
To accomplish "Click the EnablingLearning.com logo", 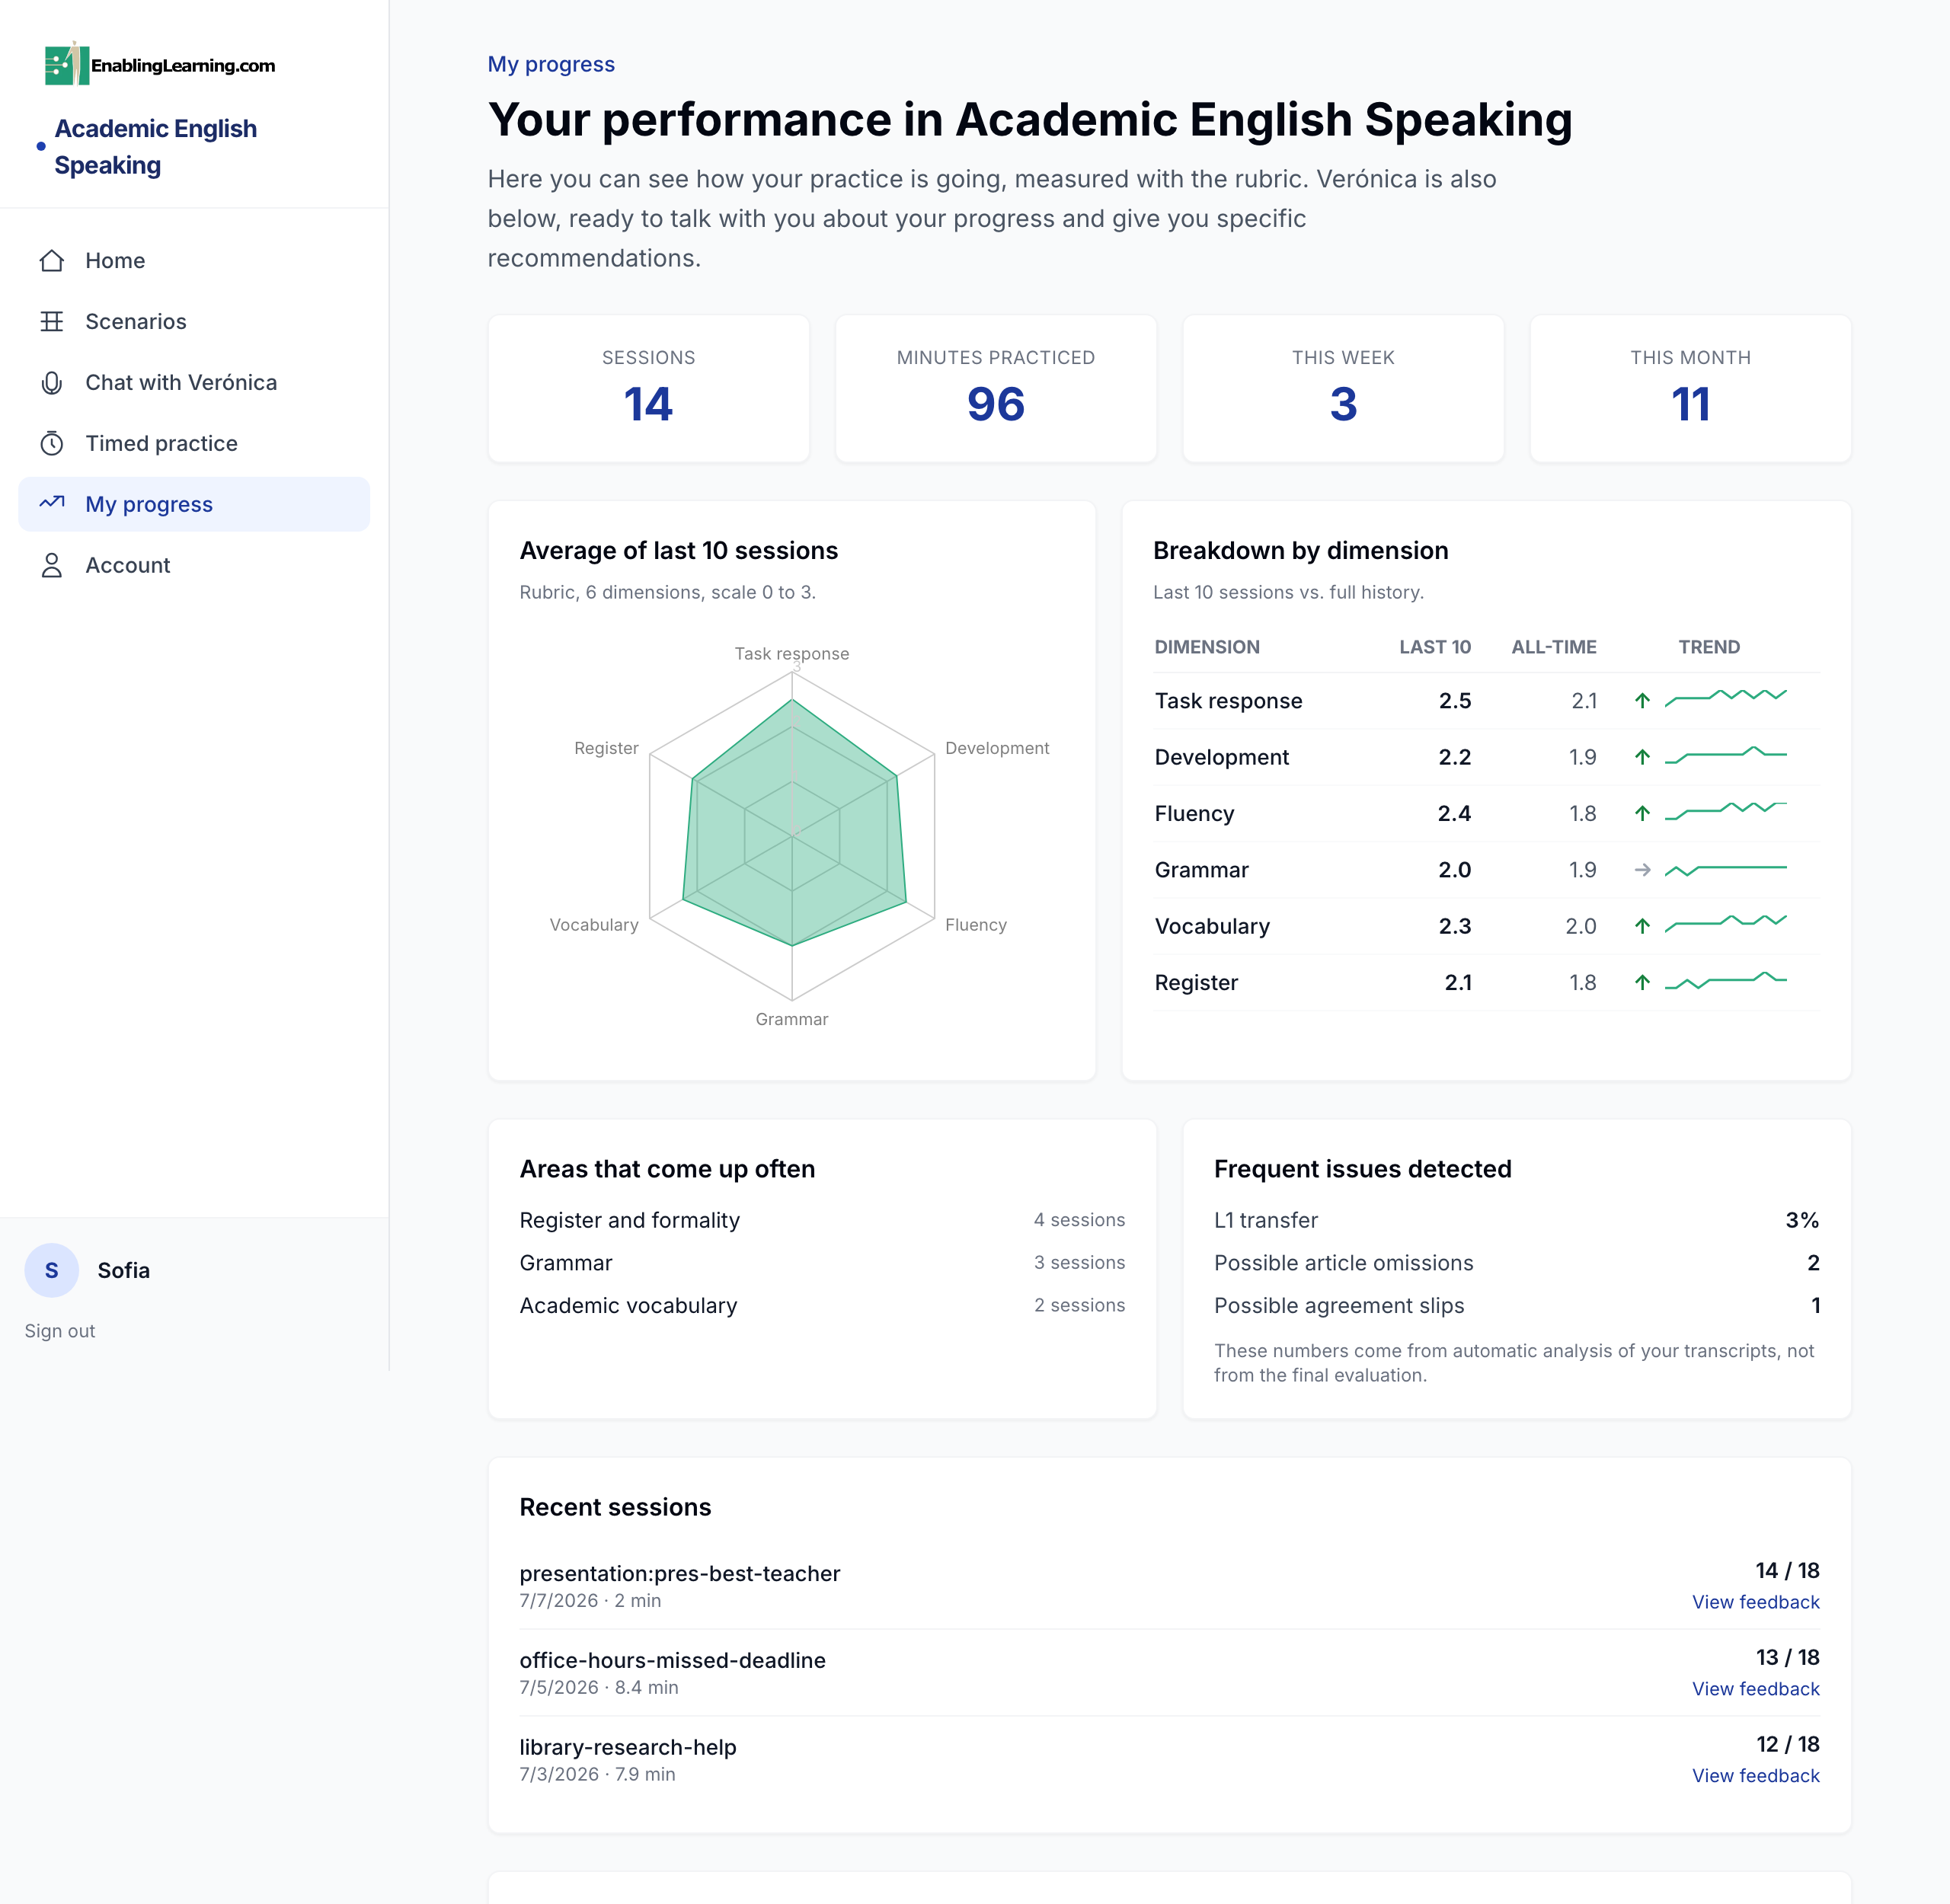I will point(160,64).
